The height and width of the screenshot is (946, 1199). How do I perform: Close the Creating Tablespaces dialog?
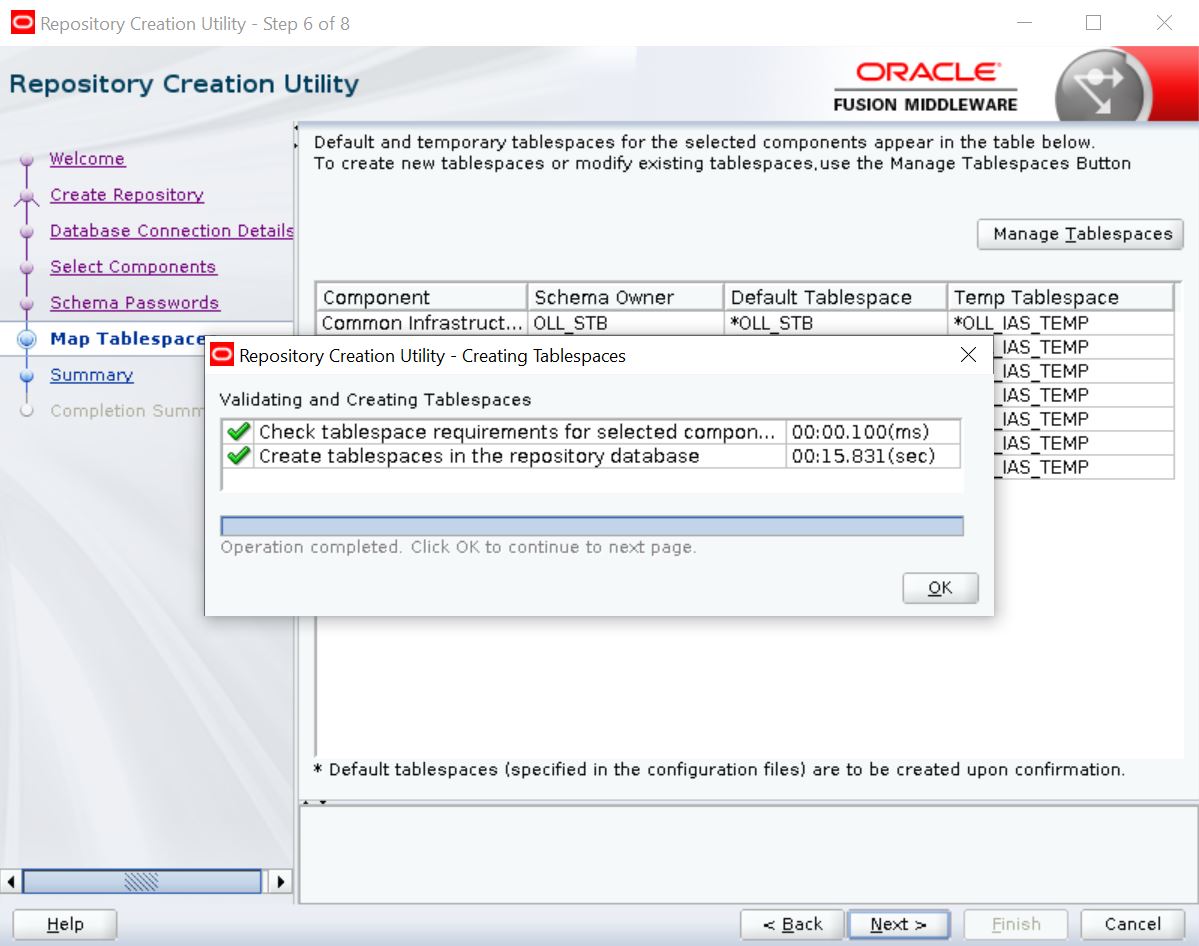coord(968,355)
